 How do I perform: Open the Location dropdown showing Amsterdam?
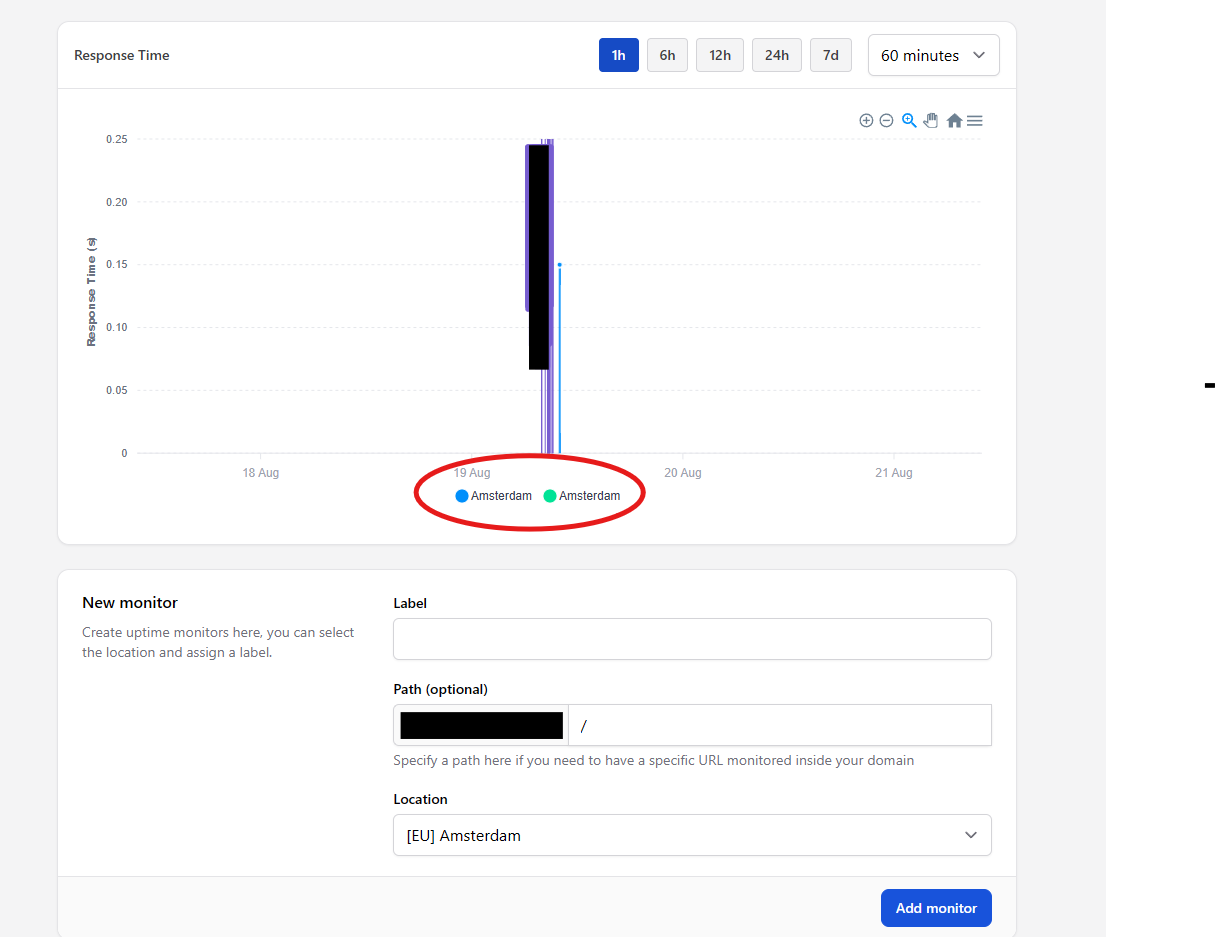[x=692, y=835]
